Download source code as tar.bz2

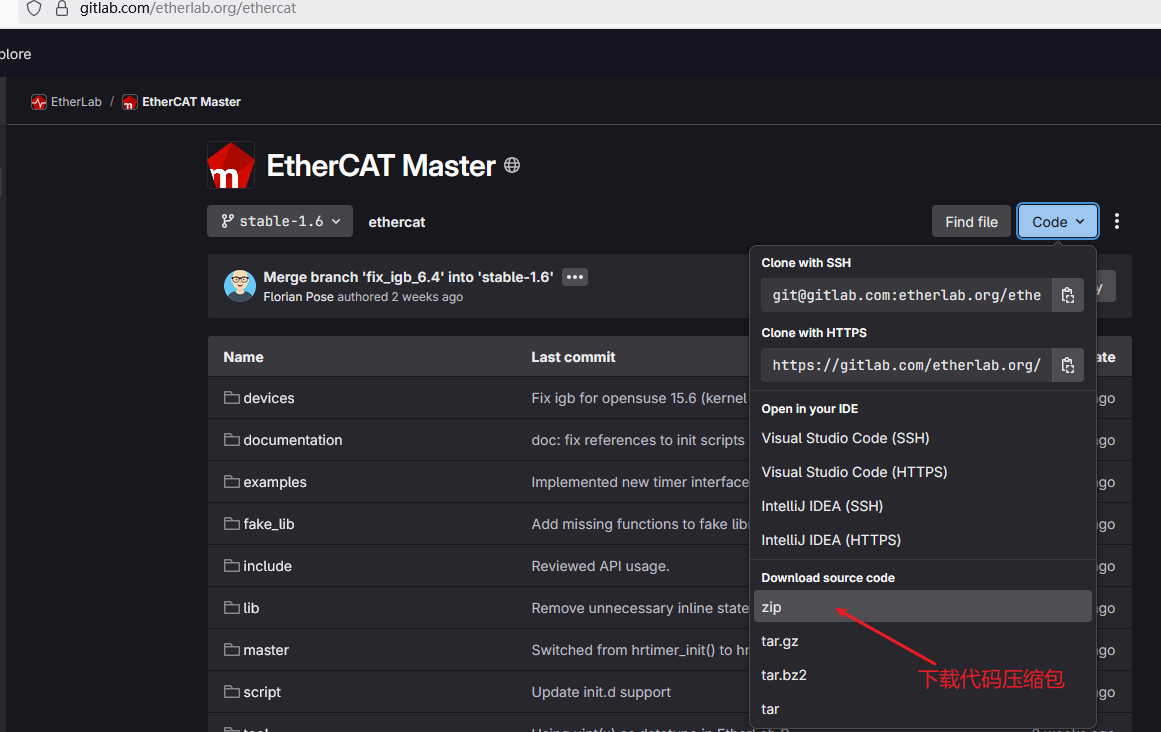coord(923,675)
